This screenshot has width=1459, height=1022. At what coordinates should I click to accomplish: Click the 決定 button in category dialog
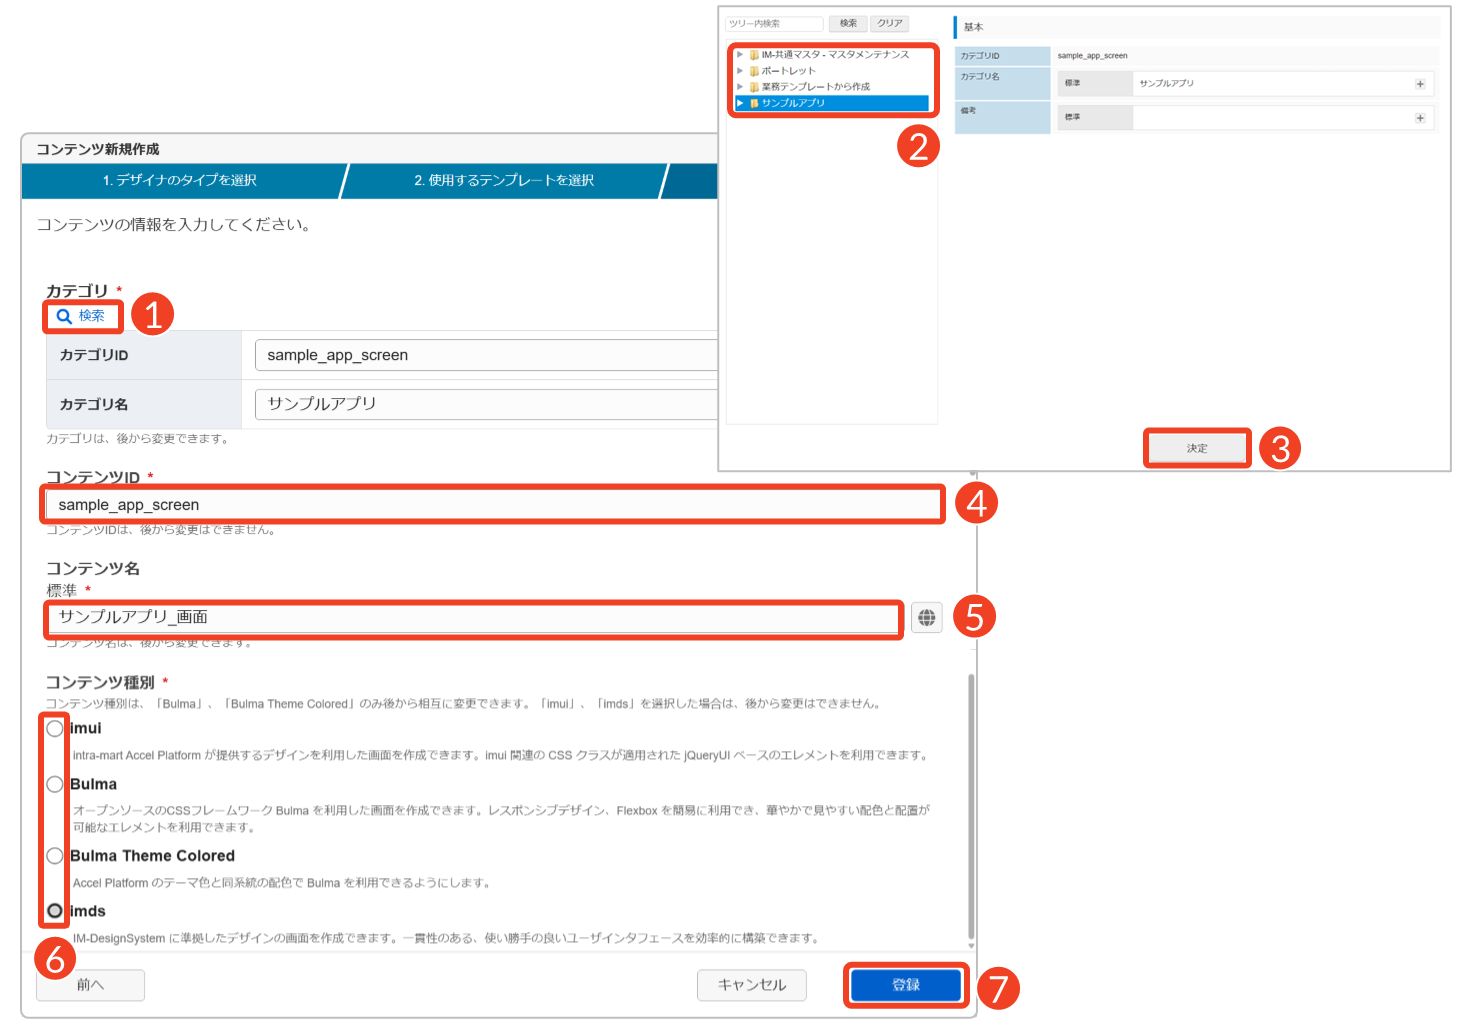tap(1197, 448)
